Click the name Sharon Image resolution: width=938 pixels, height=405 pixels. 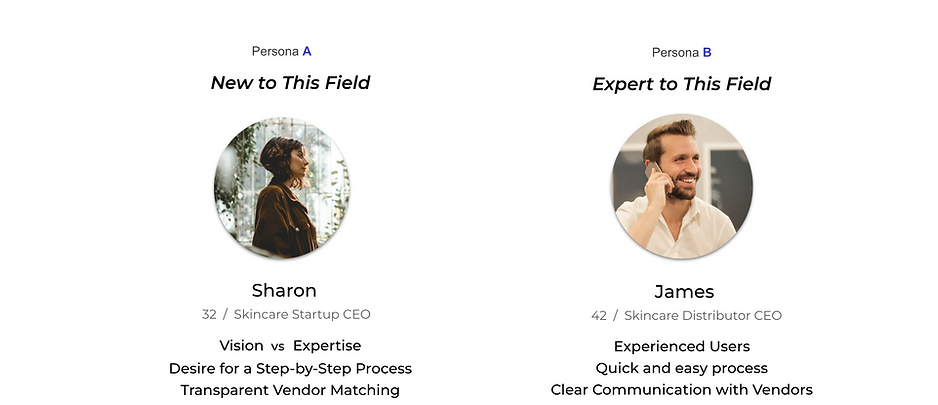pyautogui.click(x=284, y=291)
